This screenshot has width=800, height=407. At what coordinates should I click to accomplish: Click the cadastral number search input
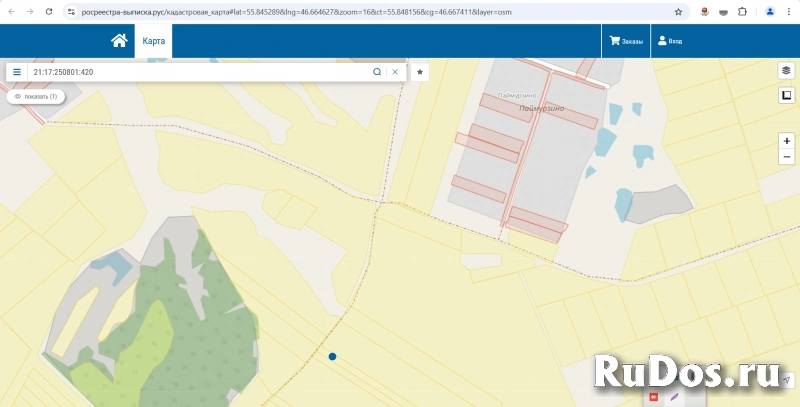pyautogui.click(x=200, y=72)
